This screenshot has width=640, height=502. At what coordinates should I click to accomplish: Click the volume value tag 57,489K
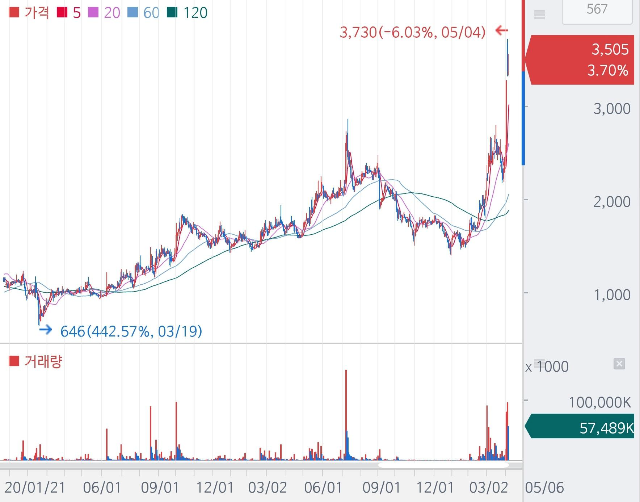580,426
